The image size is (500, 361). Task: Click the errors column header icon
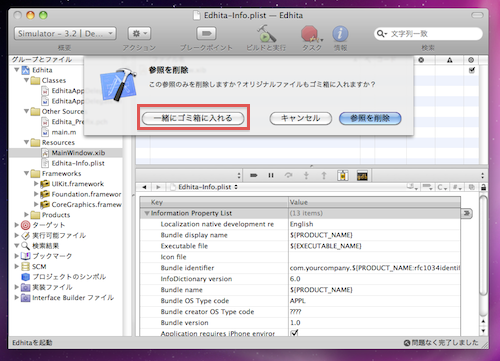[421, 60]
